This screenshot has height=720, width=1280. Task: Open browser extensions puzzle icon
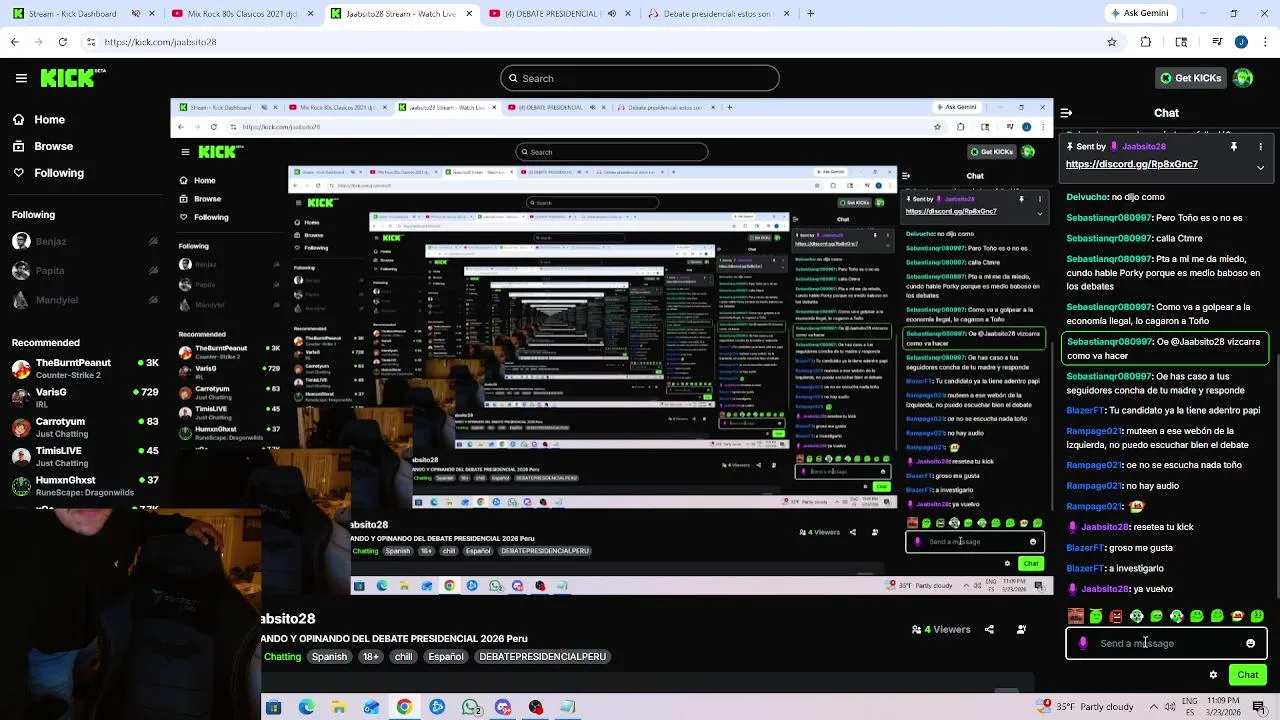(x=1146, y=42)
